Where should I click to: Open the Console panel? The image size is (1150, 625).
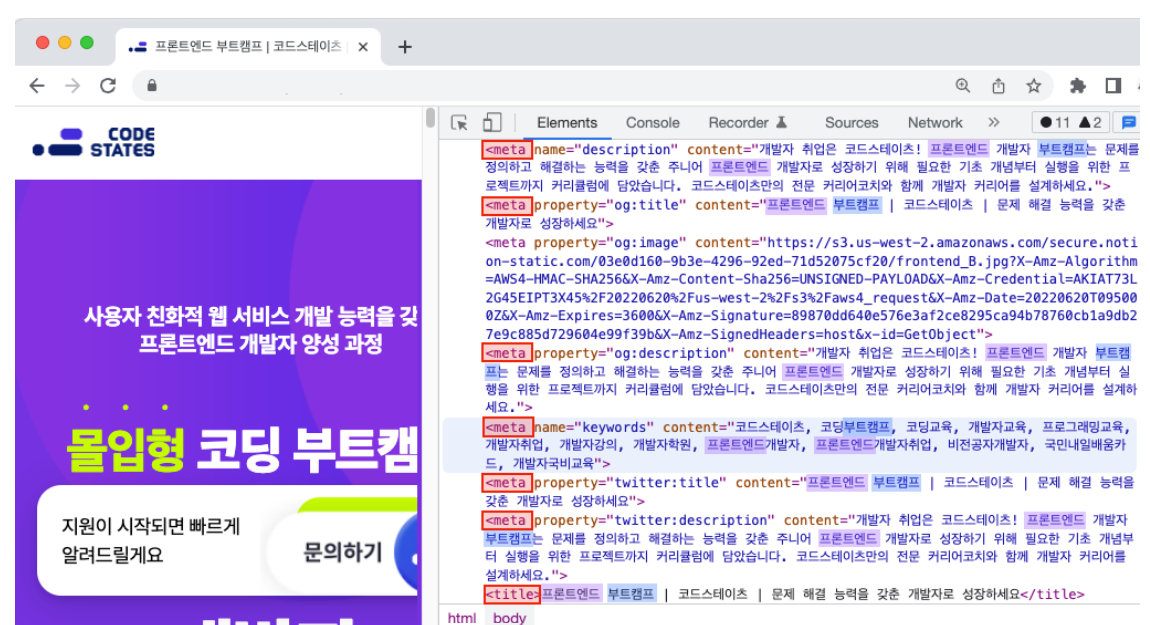point(652,123)
